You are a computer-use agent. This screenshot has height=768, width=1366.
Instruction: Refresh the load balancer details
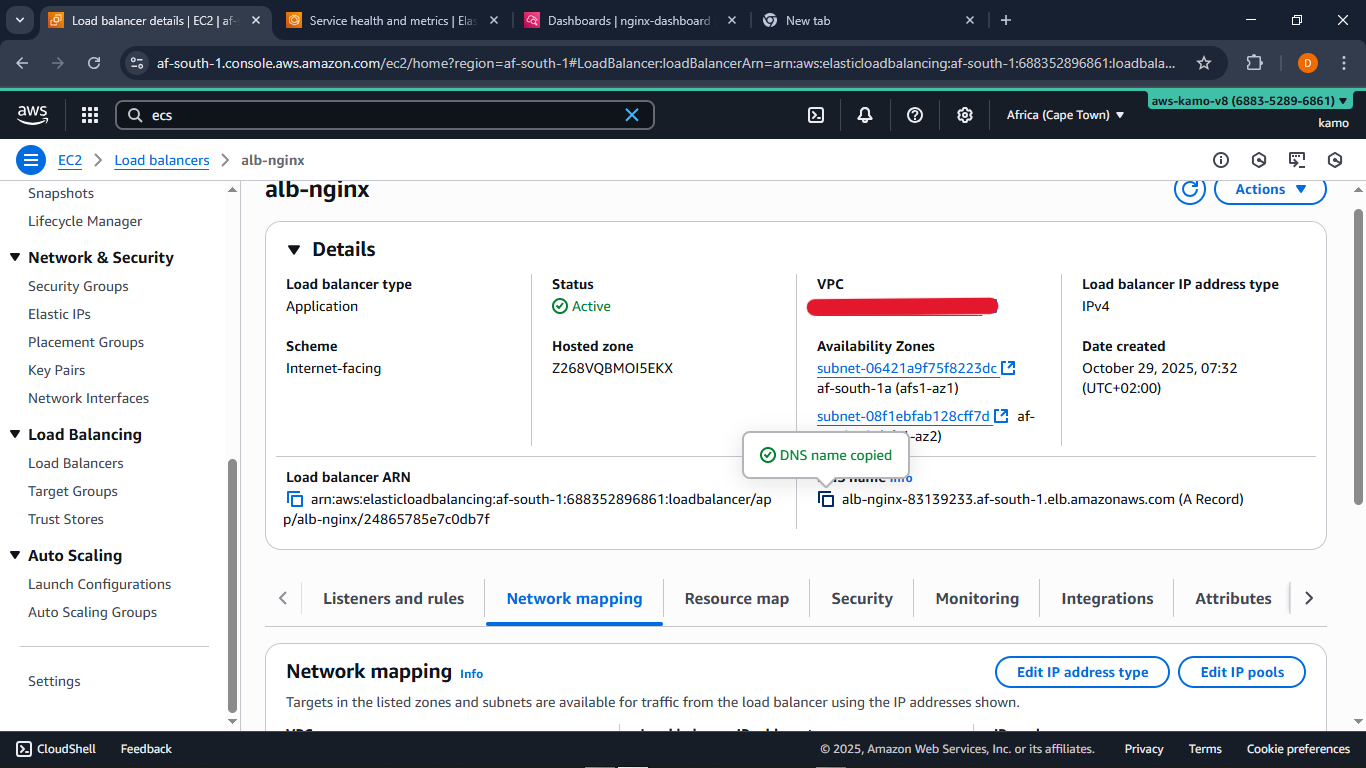coord(1189,189)
